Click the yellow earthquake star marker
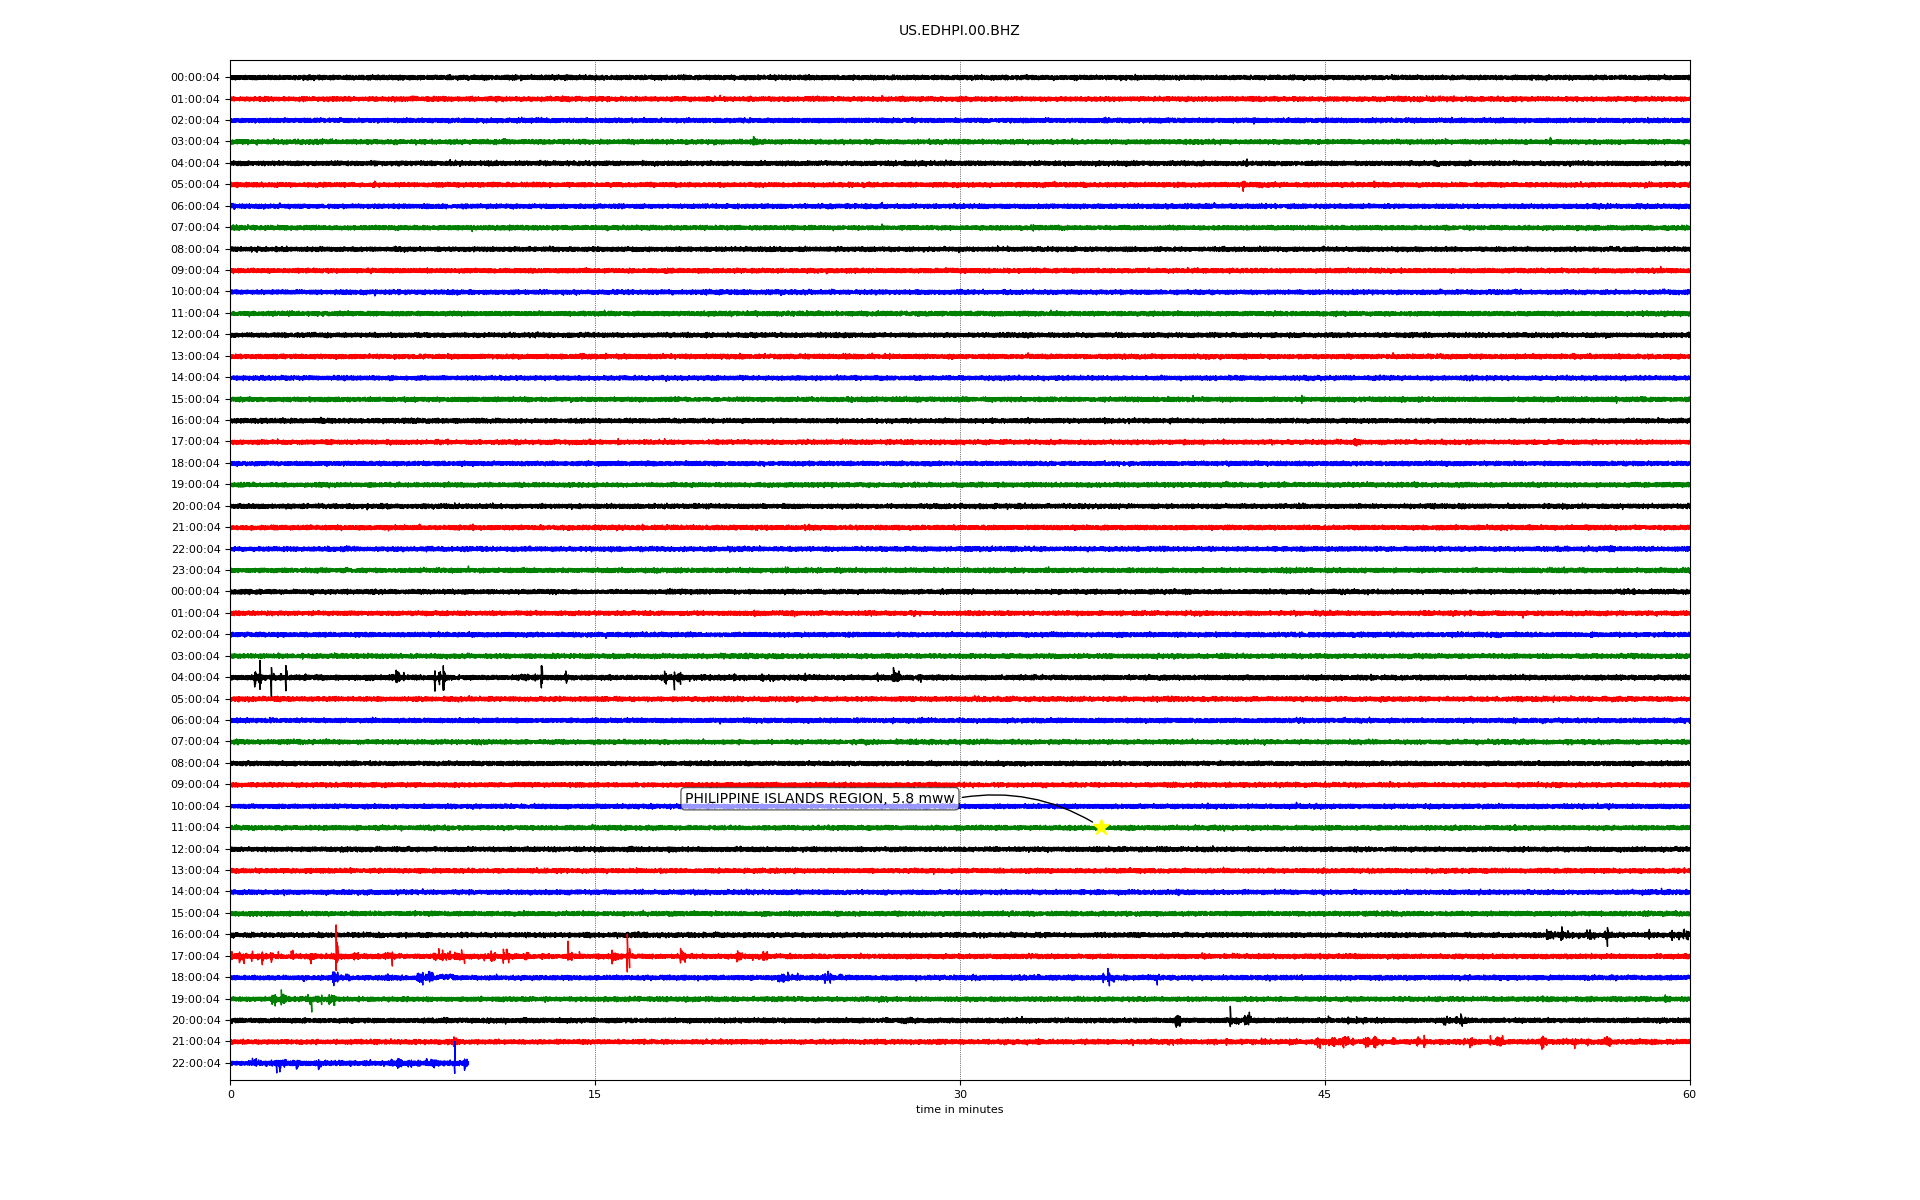The height and width of the screenshot is (1200, 1920). [1101, 827]
